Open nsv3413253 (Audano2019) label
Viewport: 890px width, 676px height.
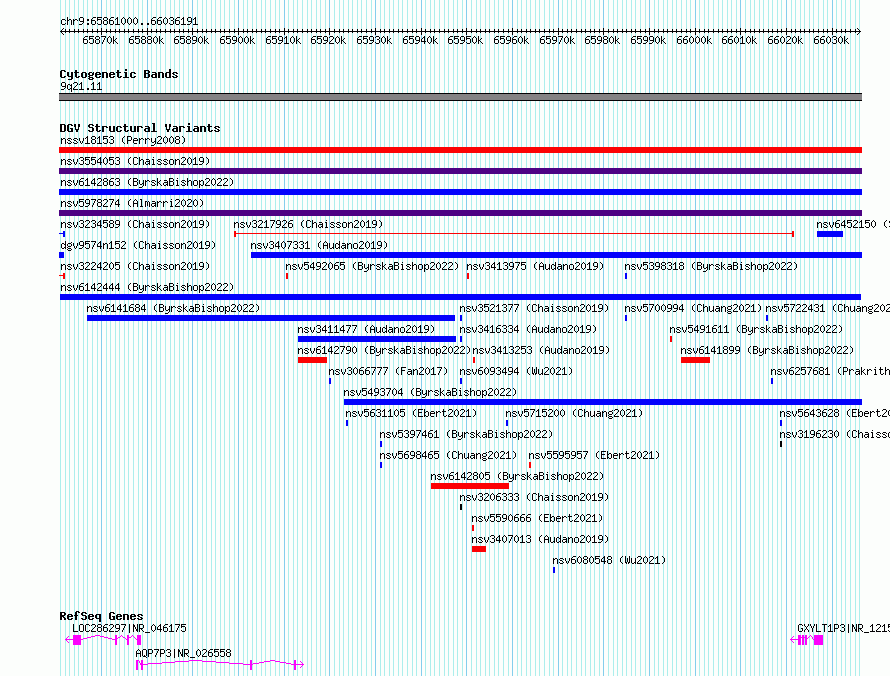tap(541, 350)
